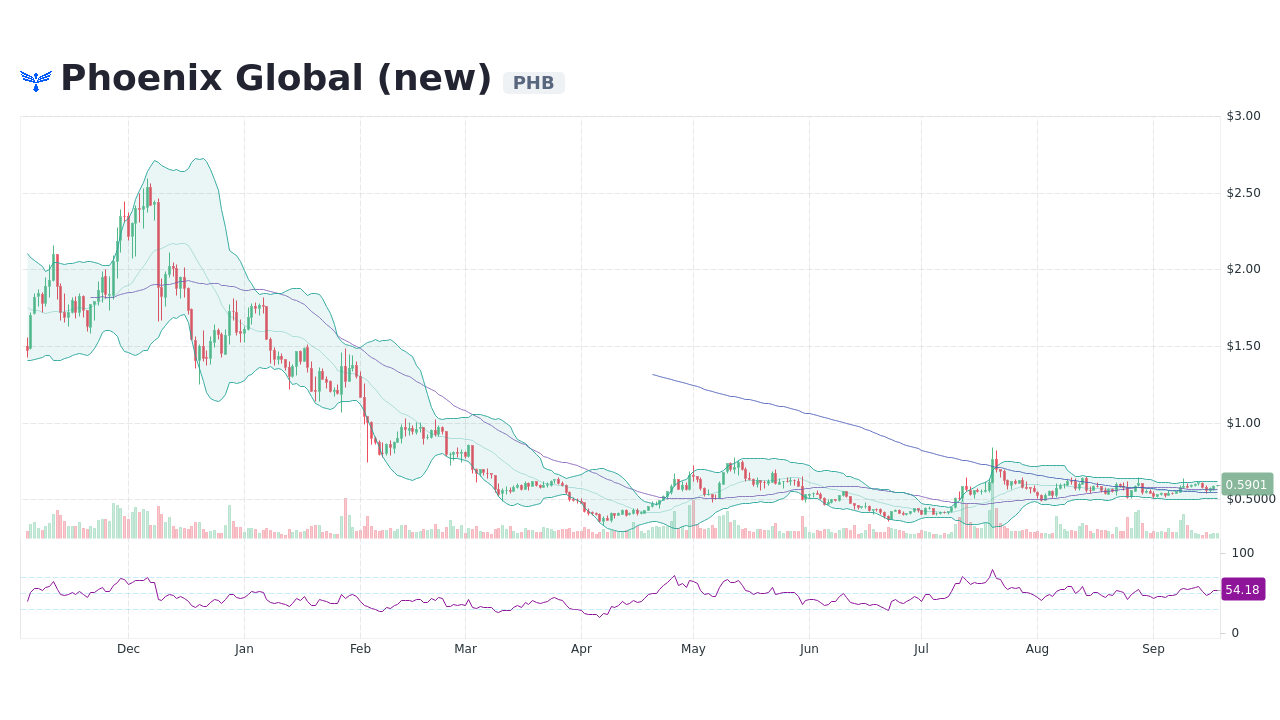Image resolution: width=1280 pixels, height=720 pixels.
Task: Click the $2.50 price axis label
Action: coord(1243,193)
